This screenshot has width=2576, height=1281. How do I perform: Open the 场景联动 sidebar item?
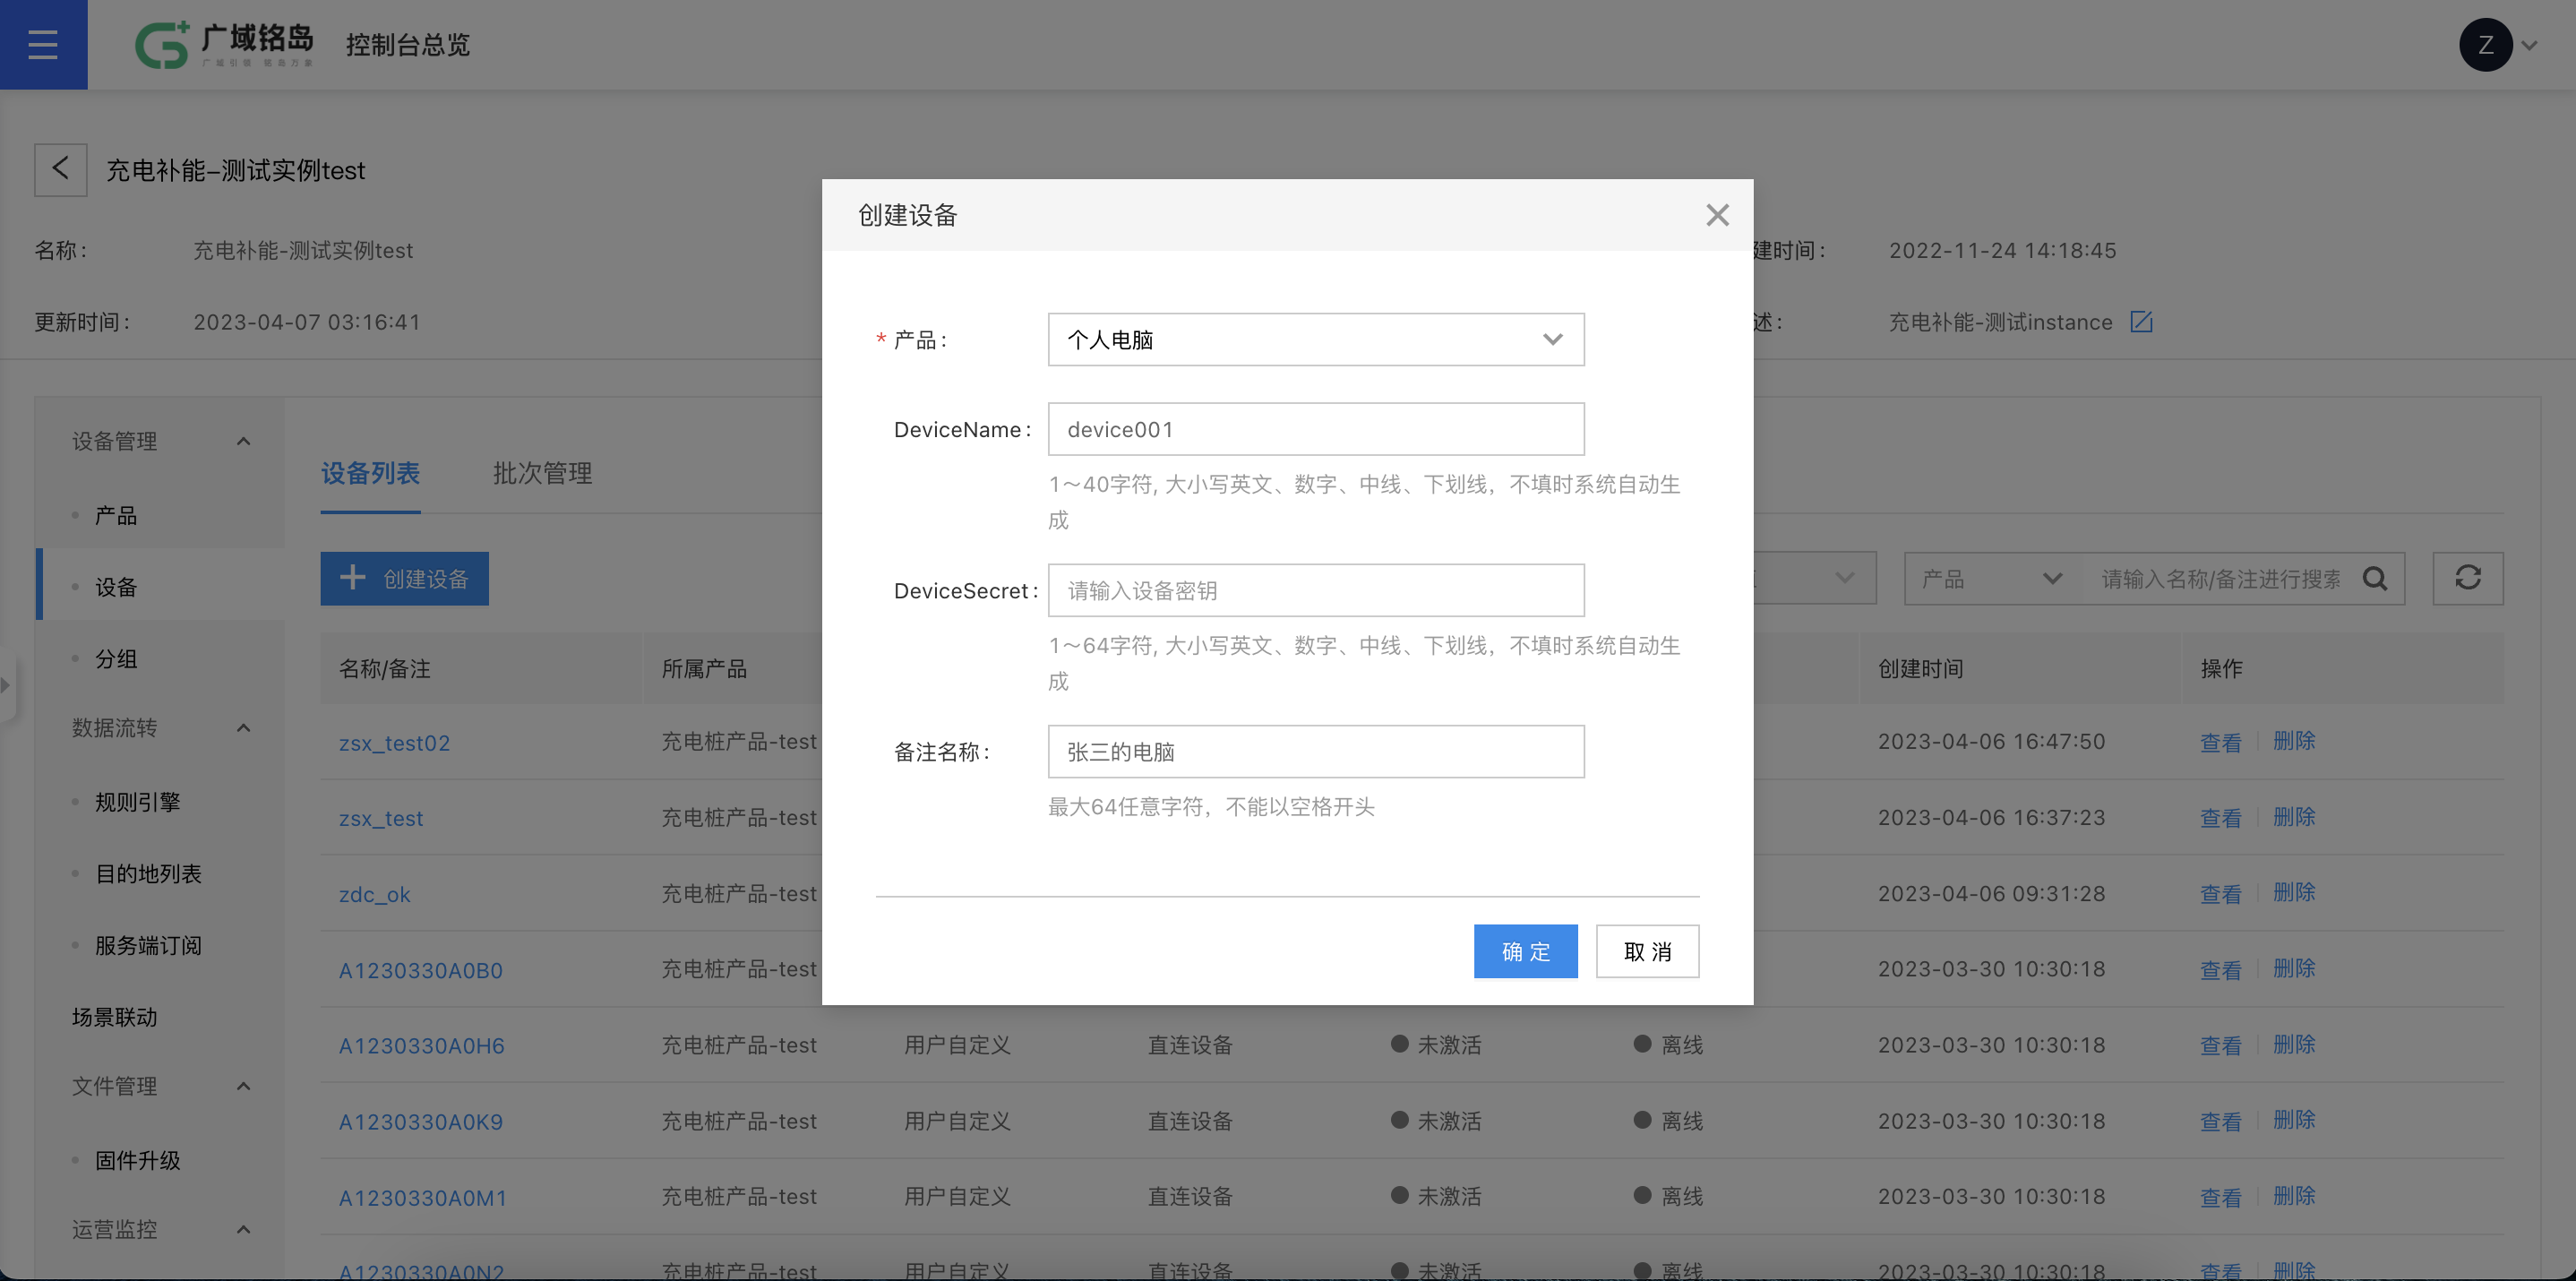pyautogui.click(x=114, y=1017)
